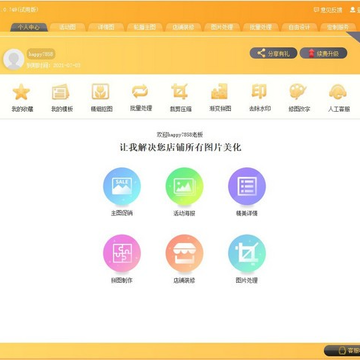Click the 主图促销 label

coord(122,213)
